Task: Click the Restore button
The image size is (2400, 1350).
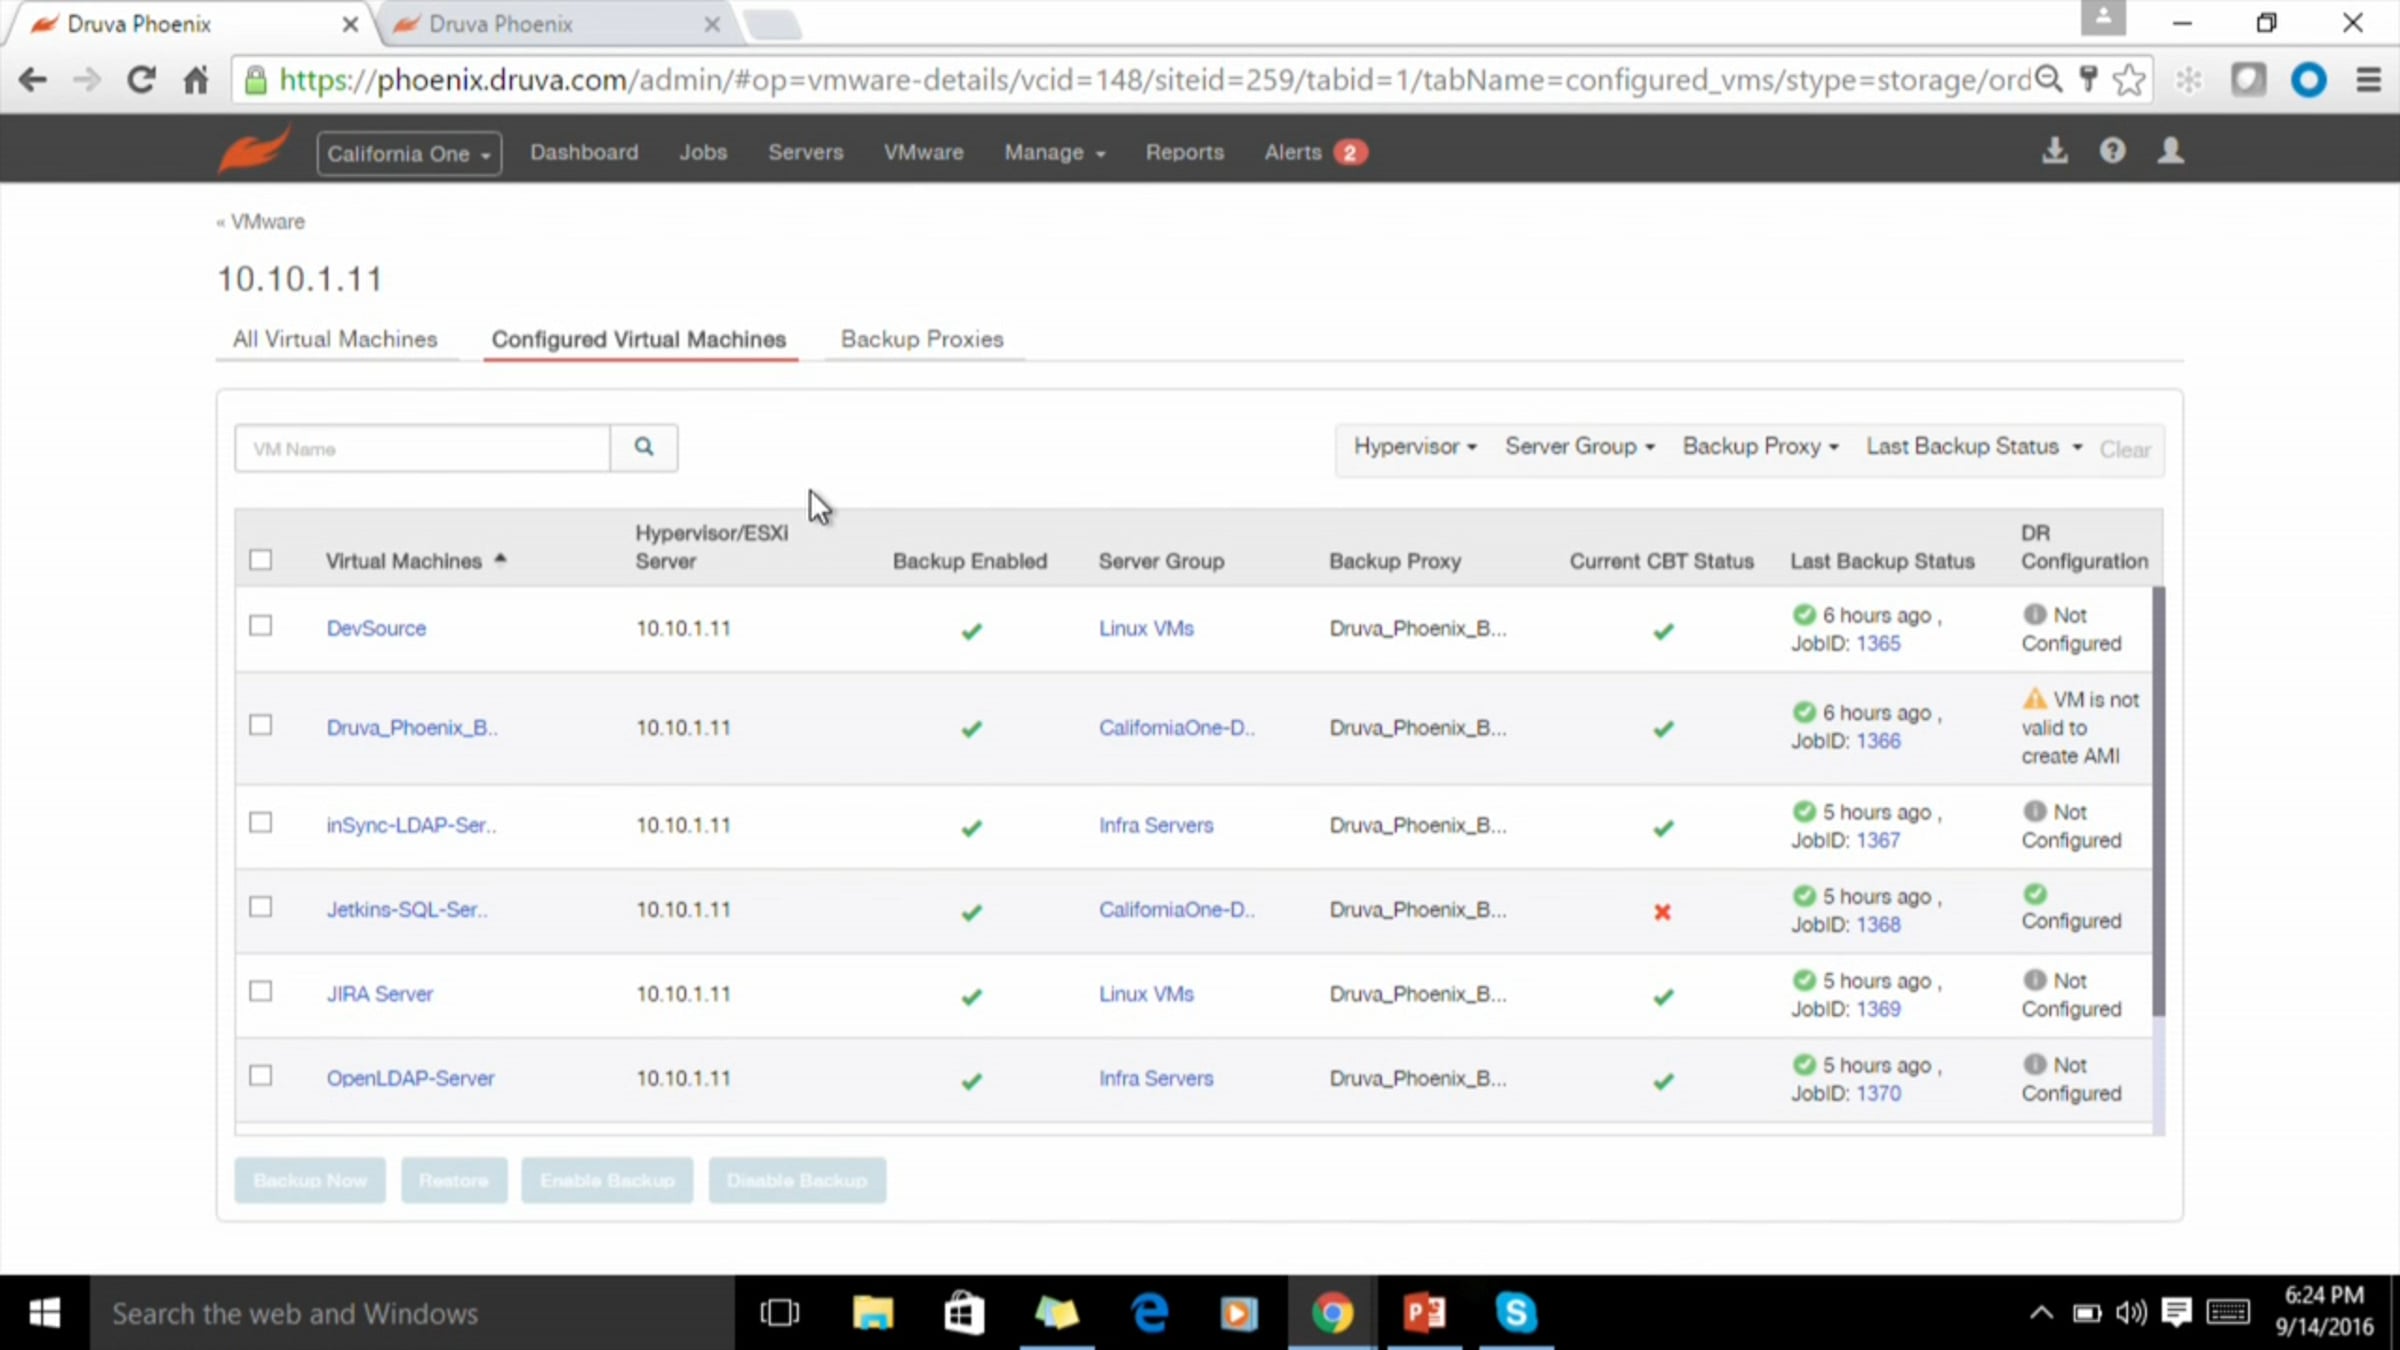Action: pos(454,1180)
